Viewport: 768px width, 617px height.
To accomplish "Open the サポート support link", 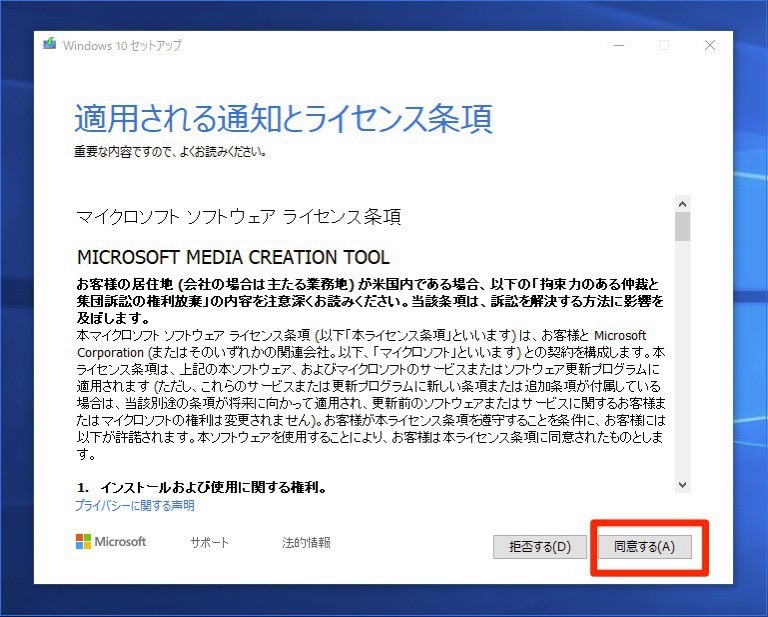I will 210,543.
